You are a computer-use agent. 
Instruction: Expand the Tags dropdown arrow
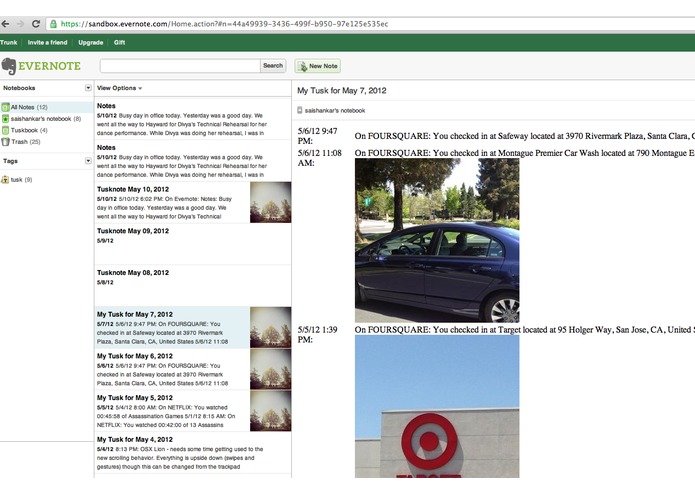click(x=88, y=161)
